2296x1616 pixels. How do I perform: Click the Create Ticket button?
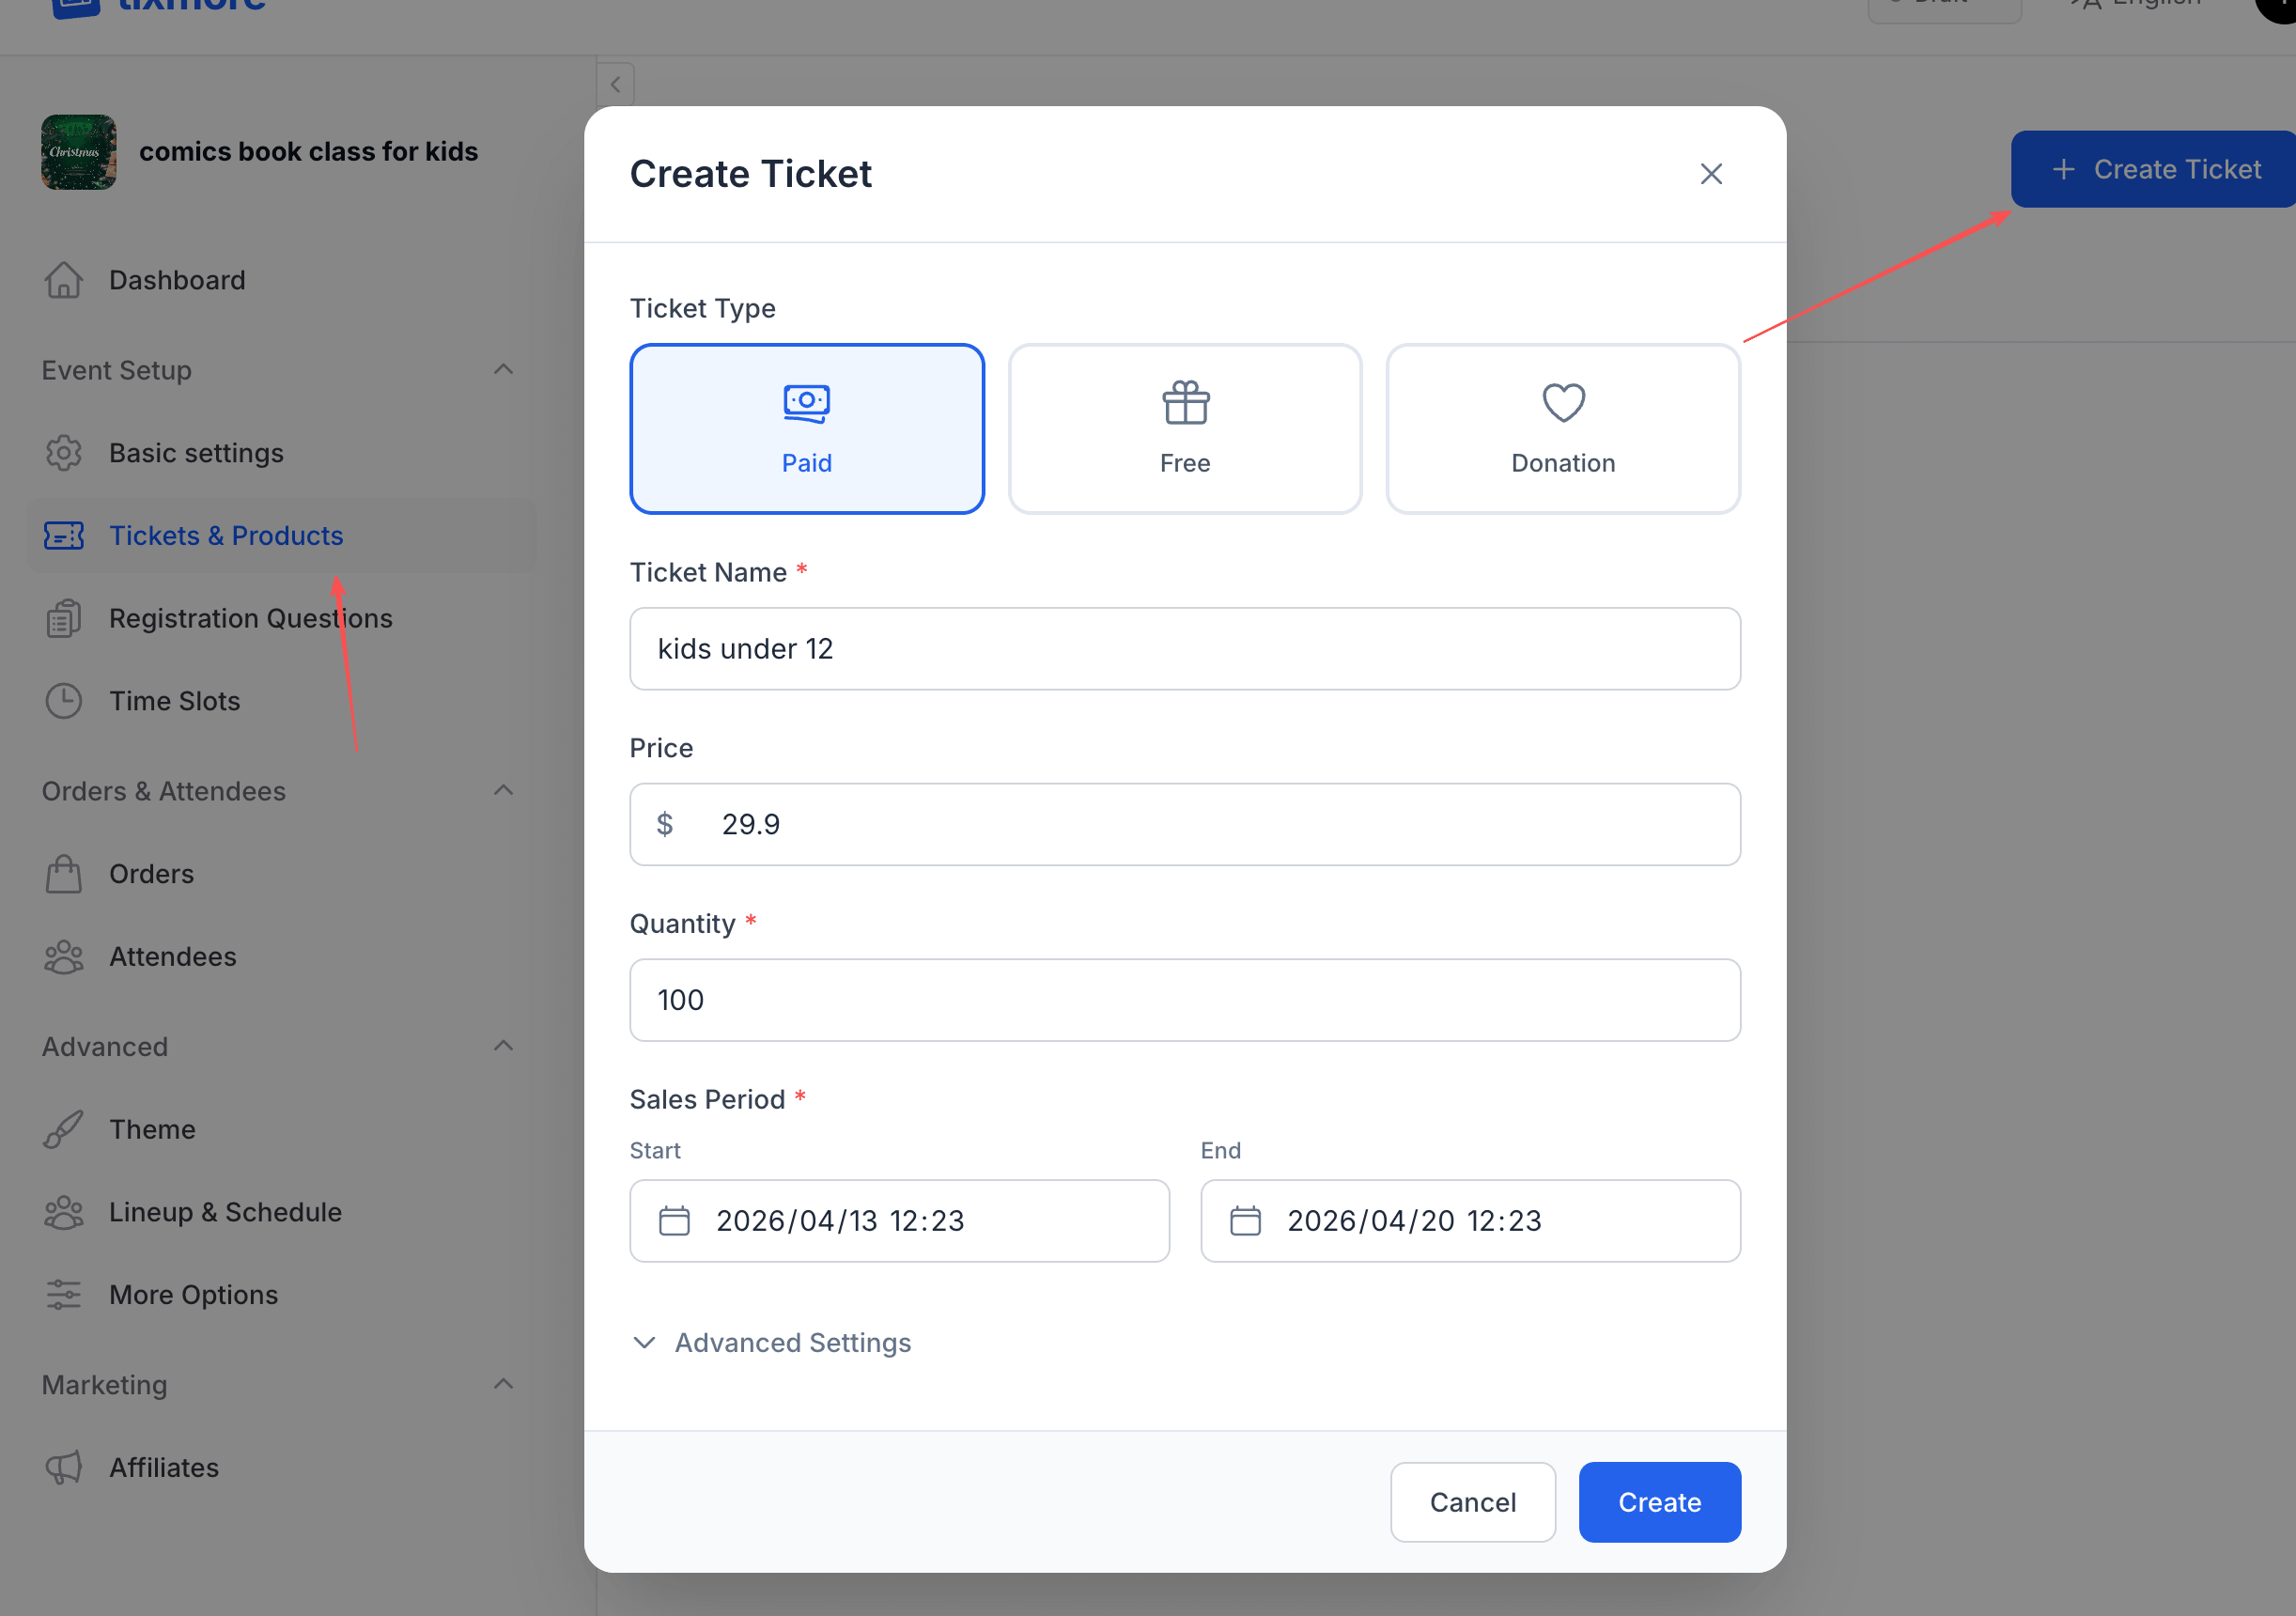2150,168
